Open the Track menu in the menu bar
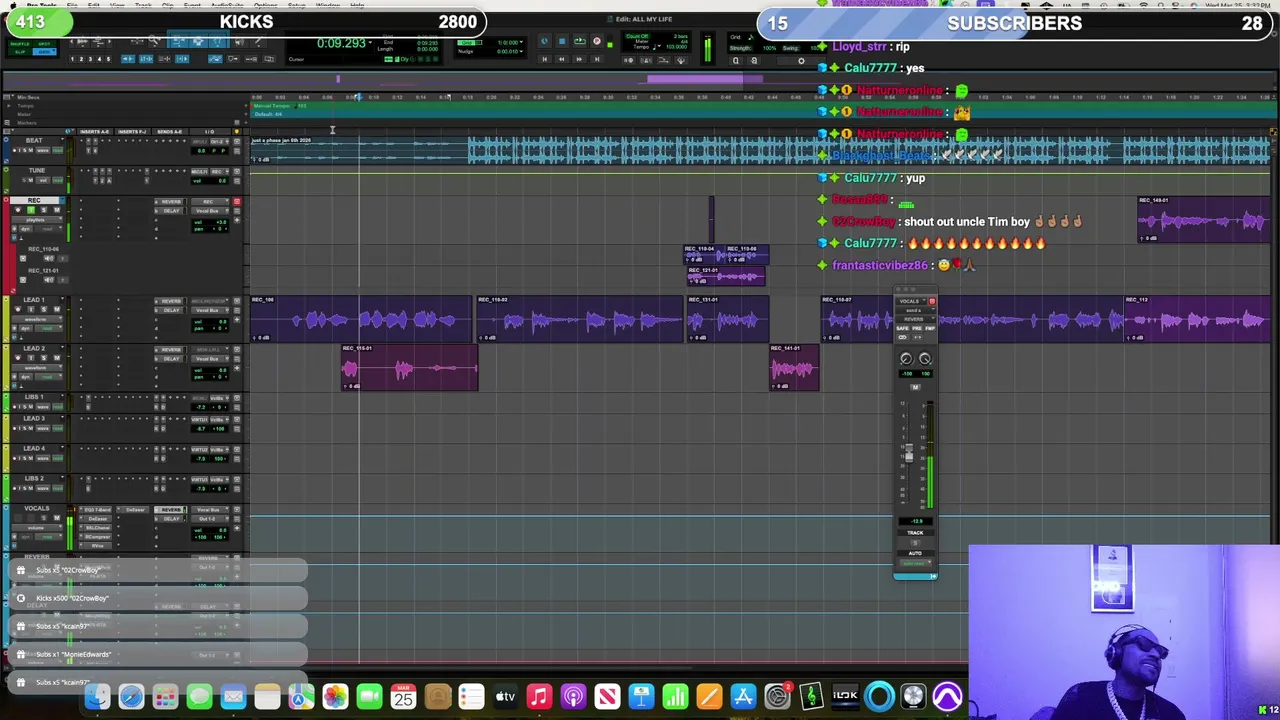The width and height of the screenshot is (1280, 720). click(143, 5)
